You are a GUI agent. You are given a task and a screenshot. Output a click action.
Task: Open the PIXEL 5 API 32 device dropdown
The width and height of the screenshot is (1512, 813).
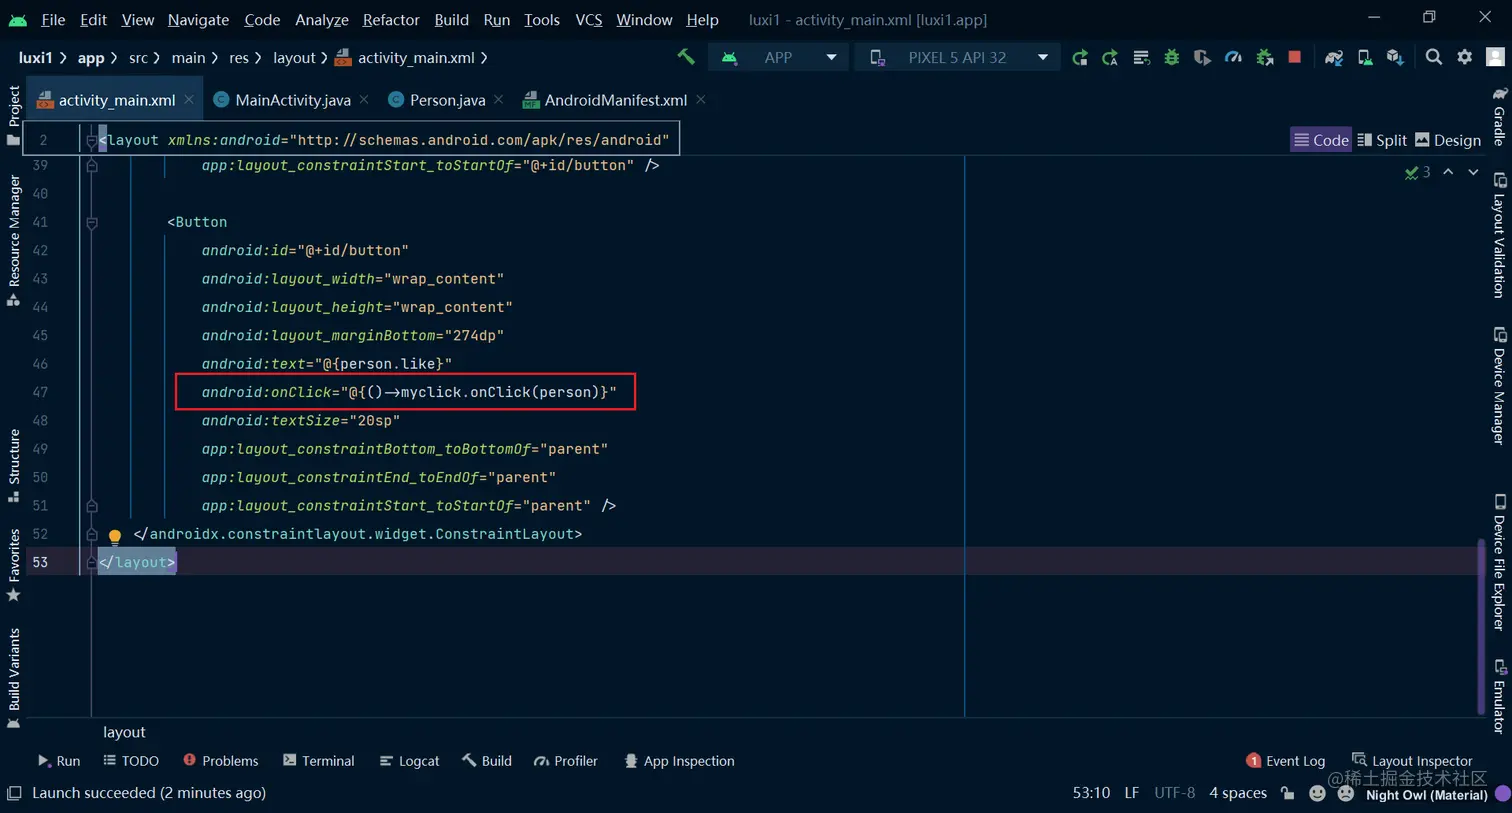click(x=956, y=58)
